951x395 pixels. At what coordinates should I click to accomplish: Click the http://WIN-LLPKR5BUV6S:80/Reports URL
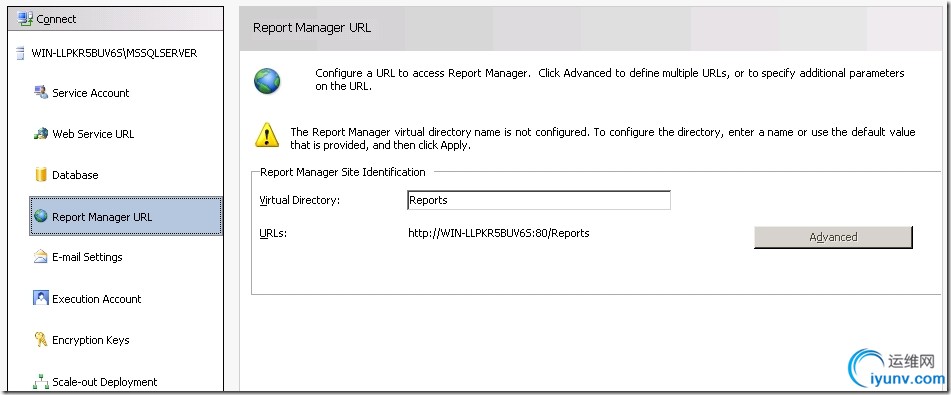[x=499, y=233]
